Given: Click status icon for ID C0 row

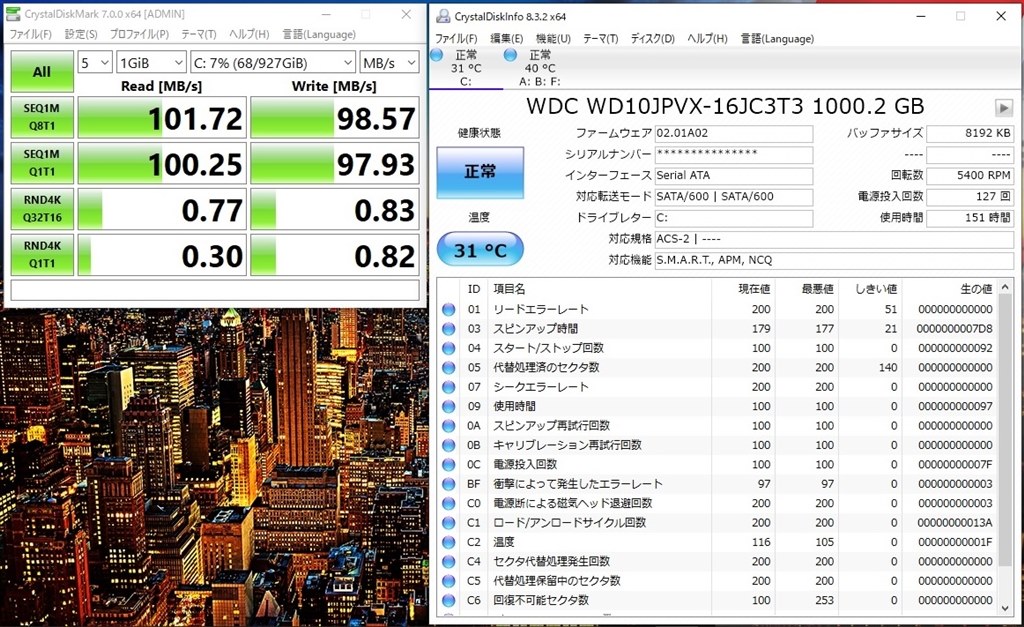Looking at the screenshot, I should pyautogui.click(x=449, y=504).
